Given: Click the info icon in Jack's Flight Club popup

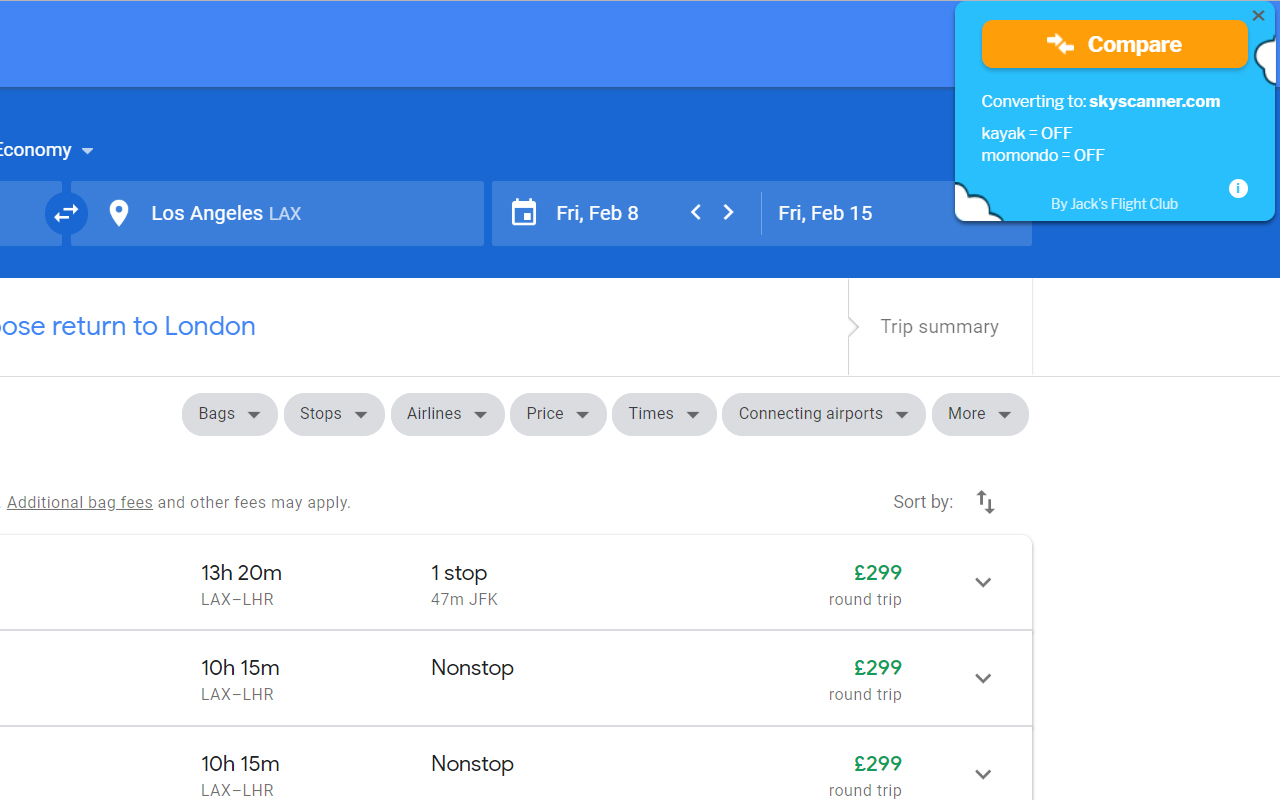Looking at the screenshot, I should point(1238,188).
